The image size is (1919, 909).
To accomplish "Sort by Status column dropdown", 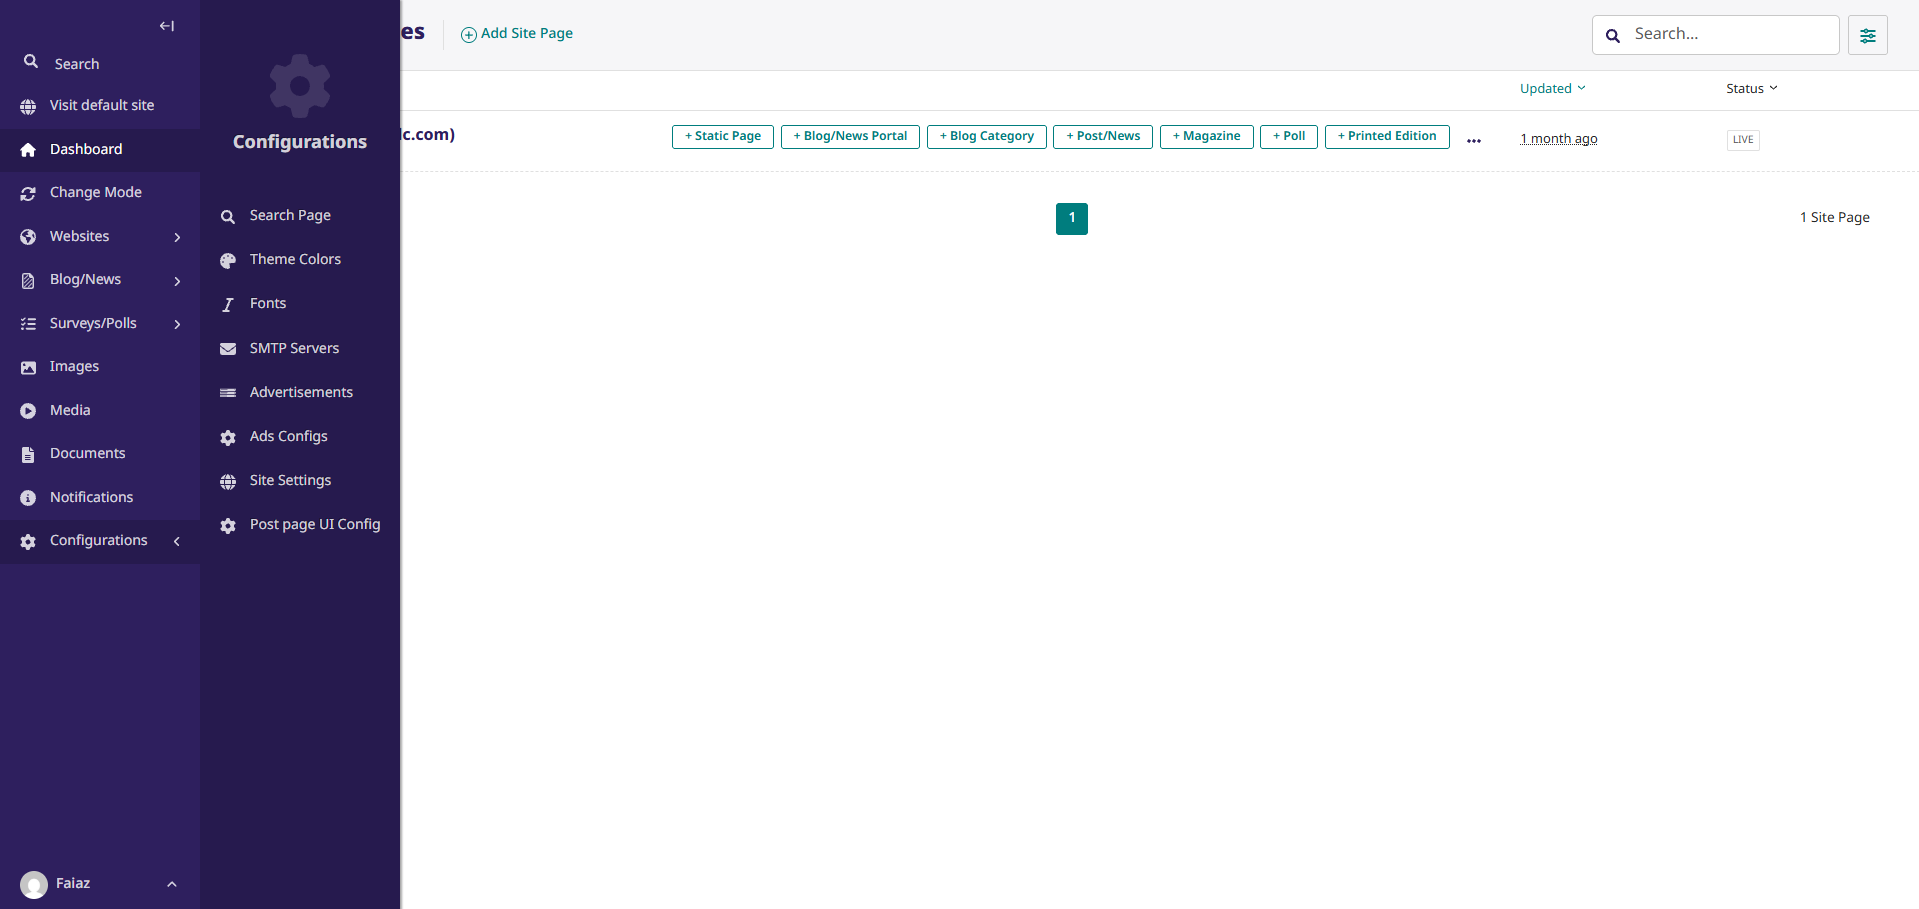I will 1752,88.
